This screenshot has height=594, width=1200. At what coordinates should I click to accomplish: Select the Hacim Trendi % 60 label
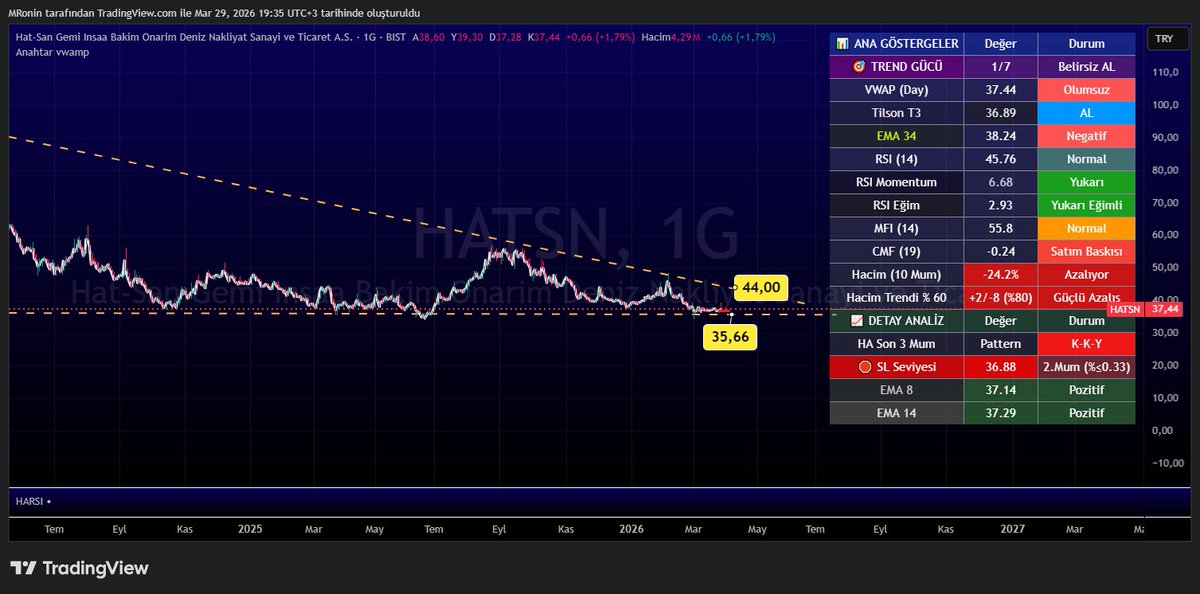(897, 297)
